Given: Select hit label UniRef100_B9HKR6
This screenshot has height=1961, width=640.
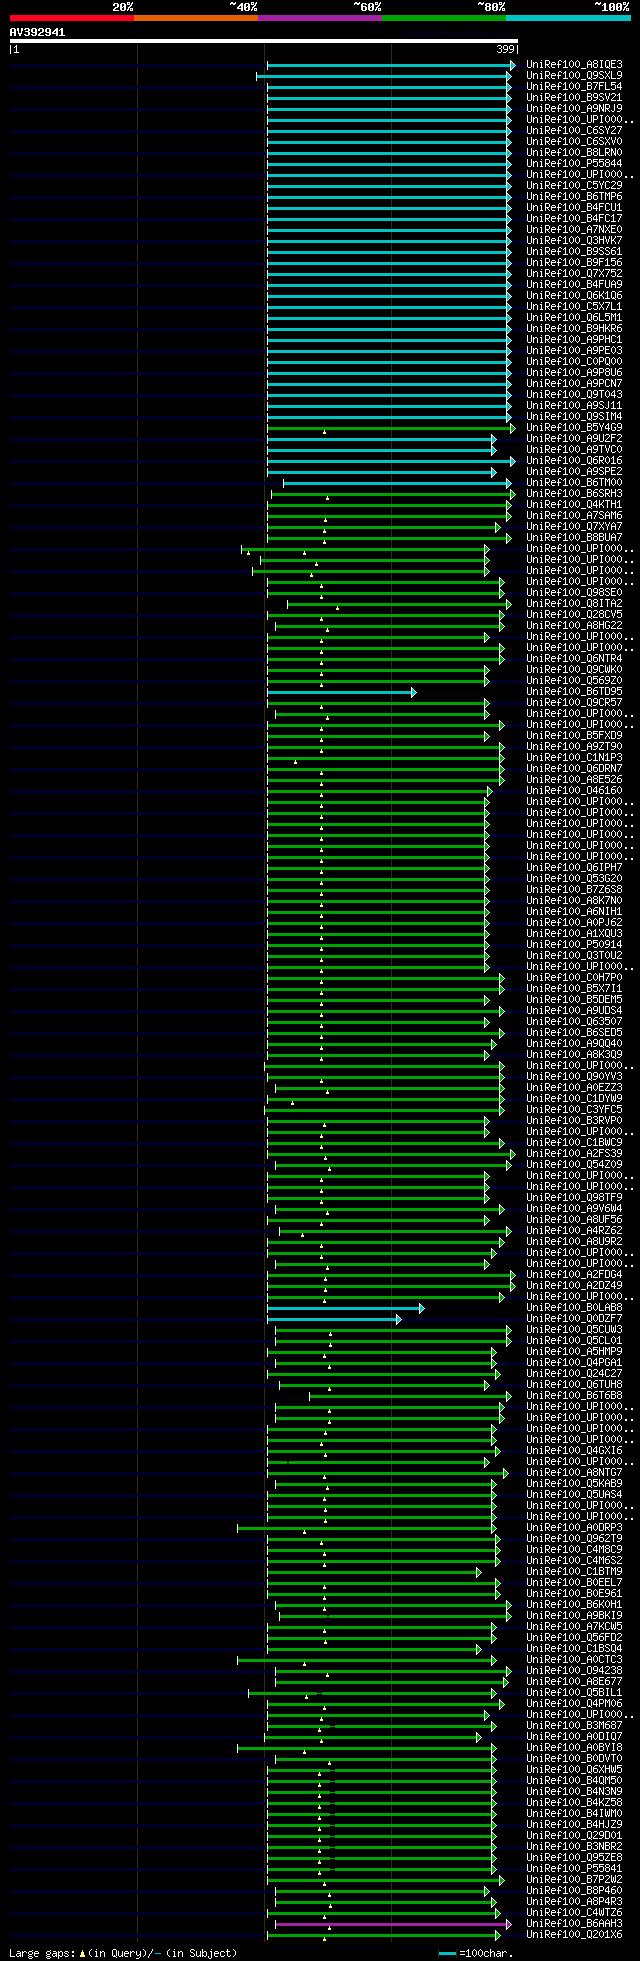Looking at the screenshot, I should point(574,329).
